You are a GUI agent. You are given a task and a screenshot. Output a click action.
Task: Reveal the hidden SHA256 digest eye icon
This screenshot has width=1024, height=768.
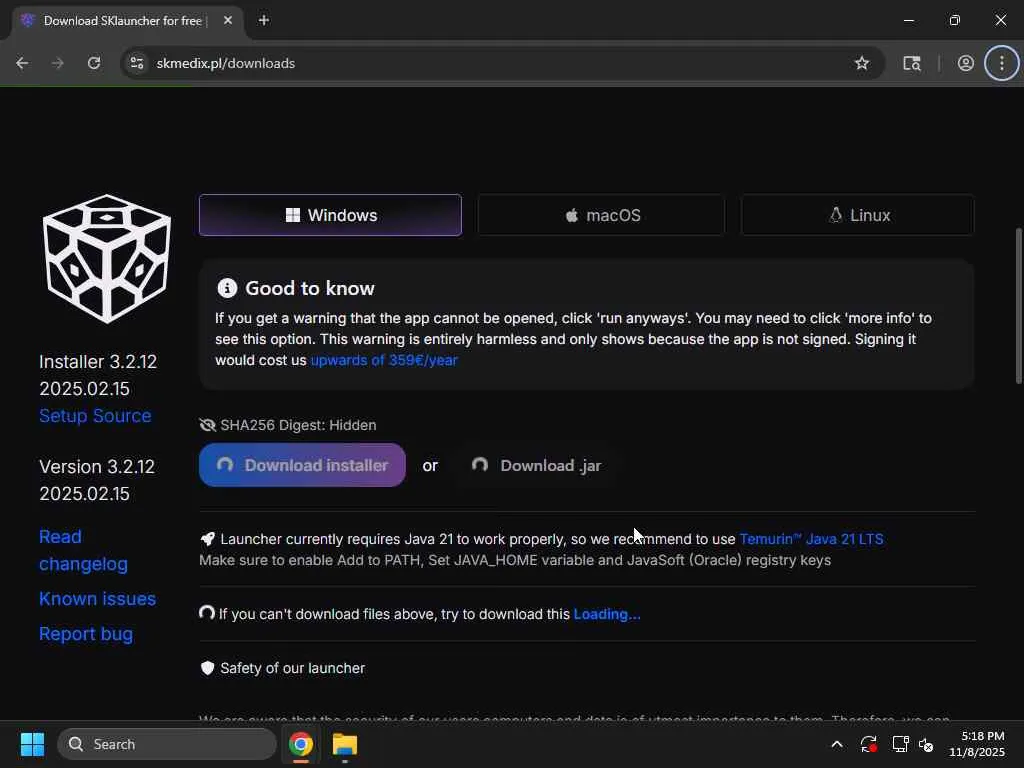(x=208, y=425)
